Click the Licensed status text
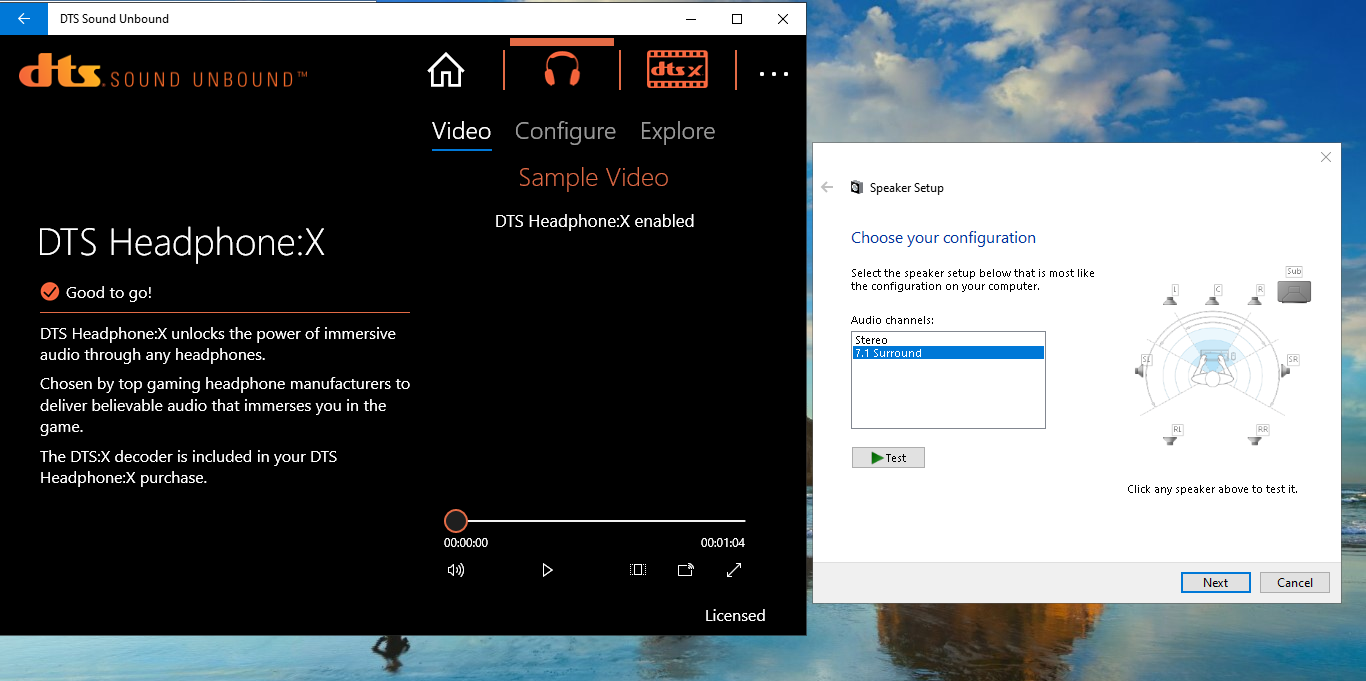 pos(735,615)
